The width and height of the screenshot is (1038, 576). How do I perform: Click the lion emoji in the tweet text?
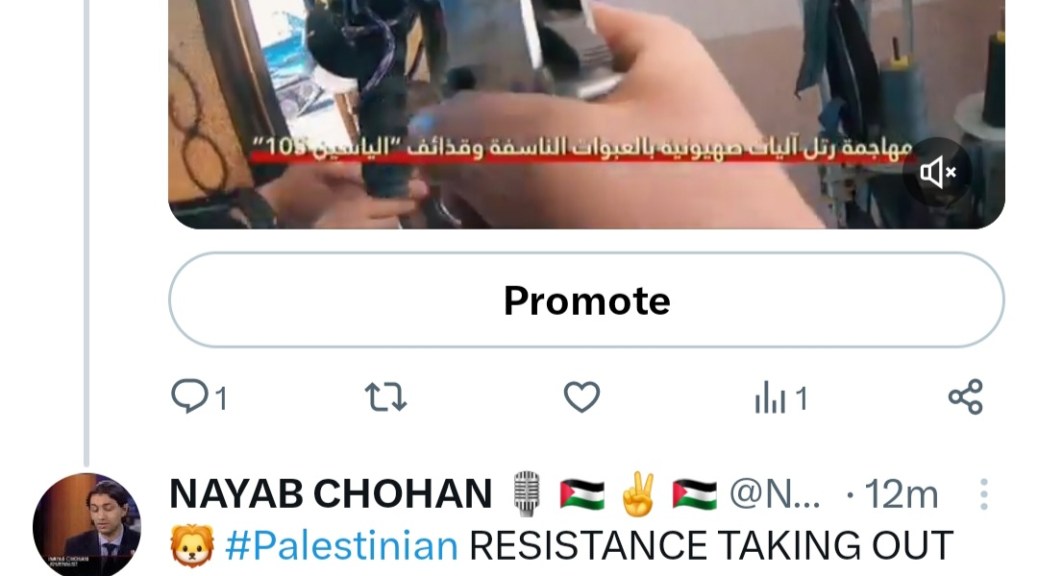193,546
